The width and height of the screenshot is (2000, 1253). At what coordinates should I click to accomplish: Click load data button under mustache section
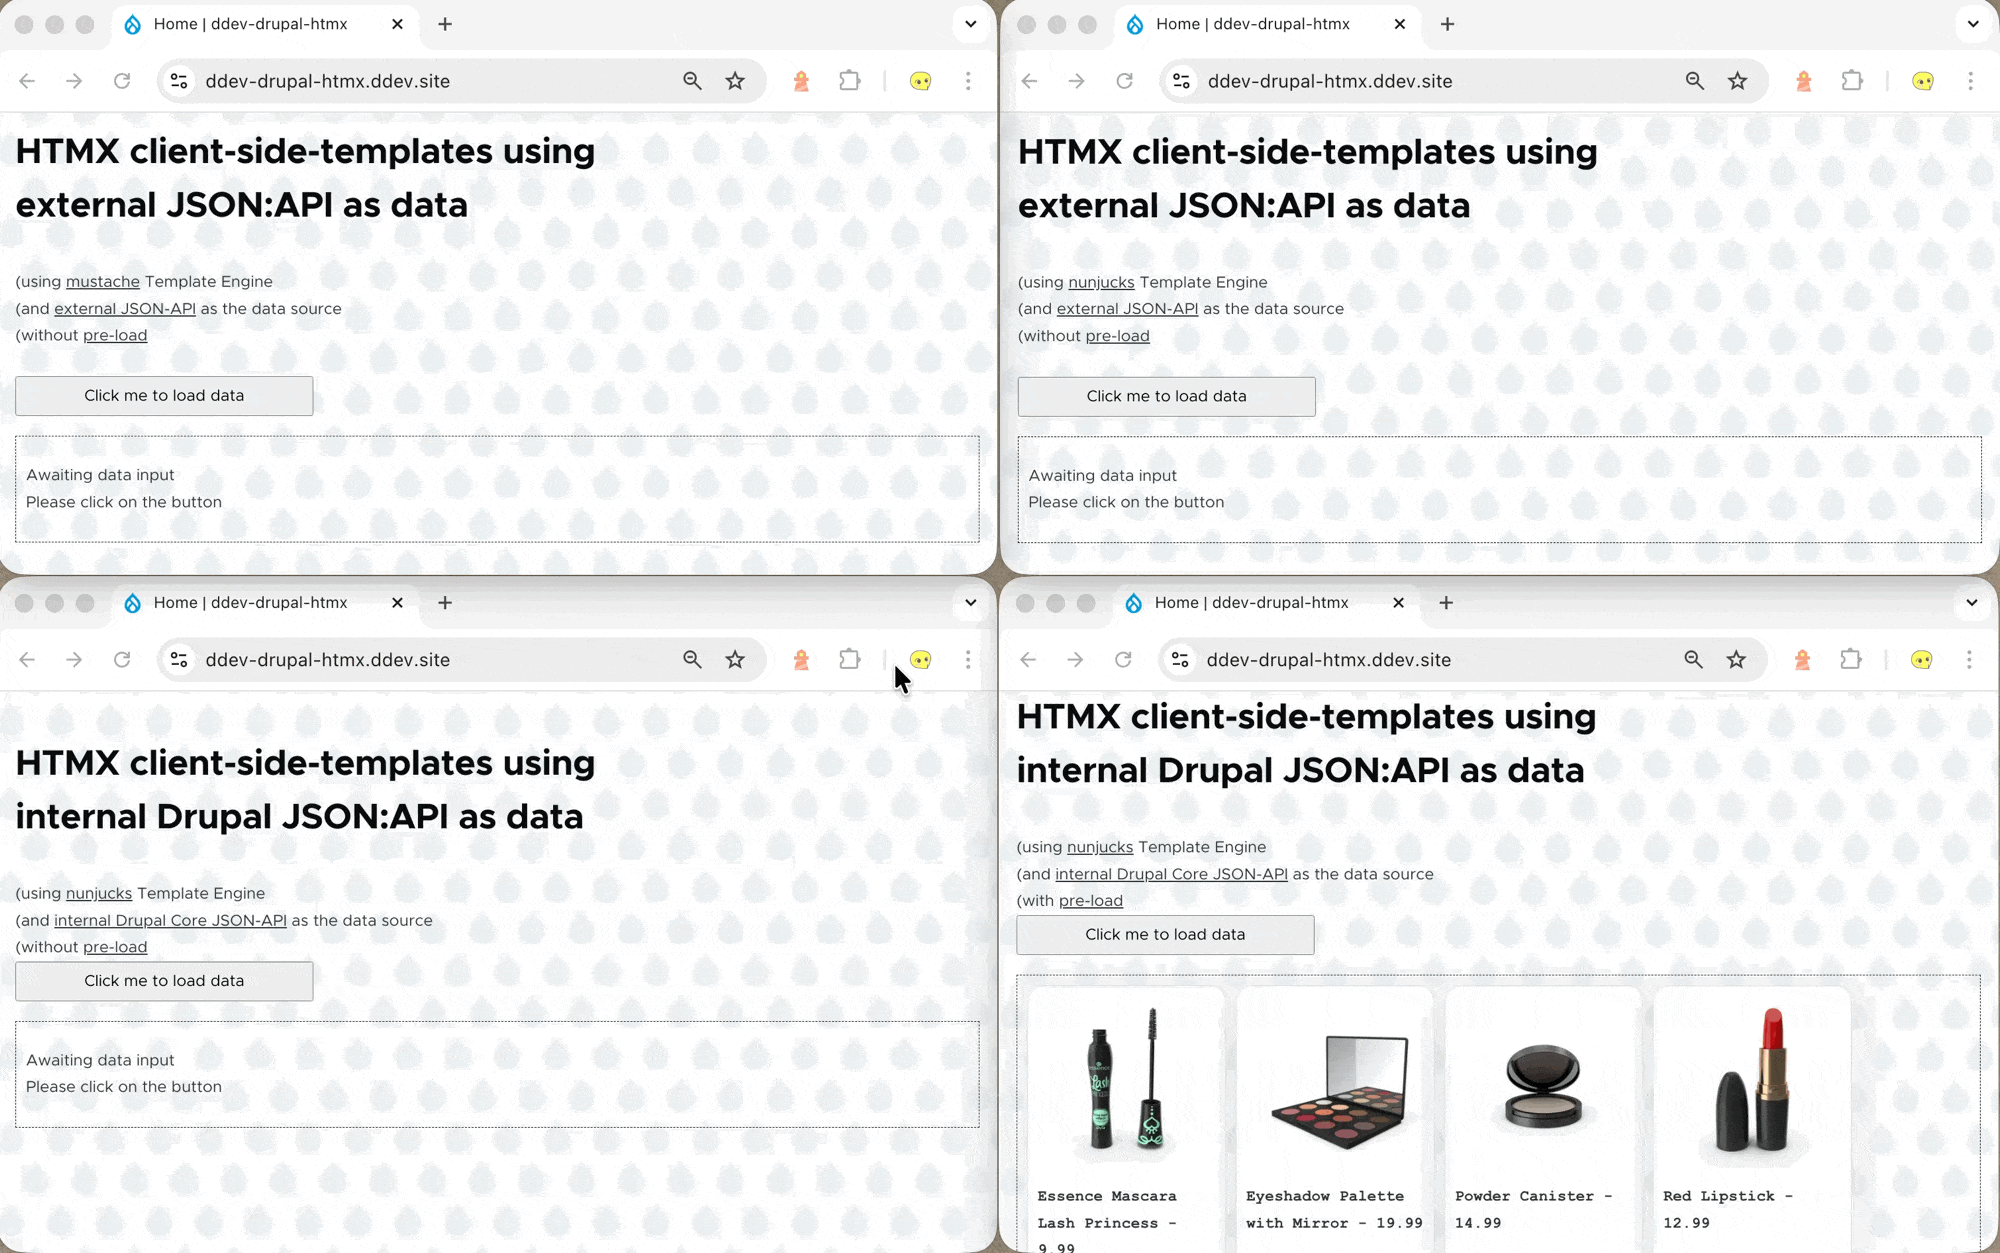click(164, 396)
